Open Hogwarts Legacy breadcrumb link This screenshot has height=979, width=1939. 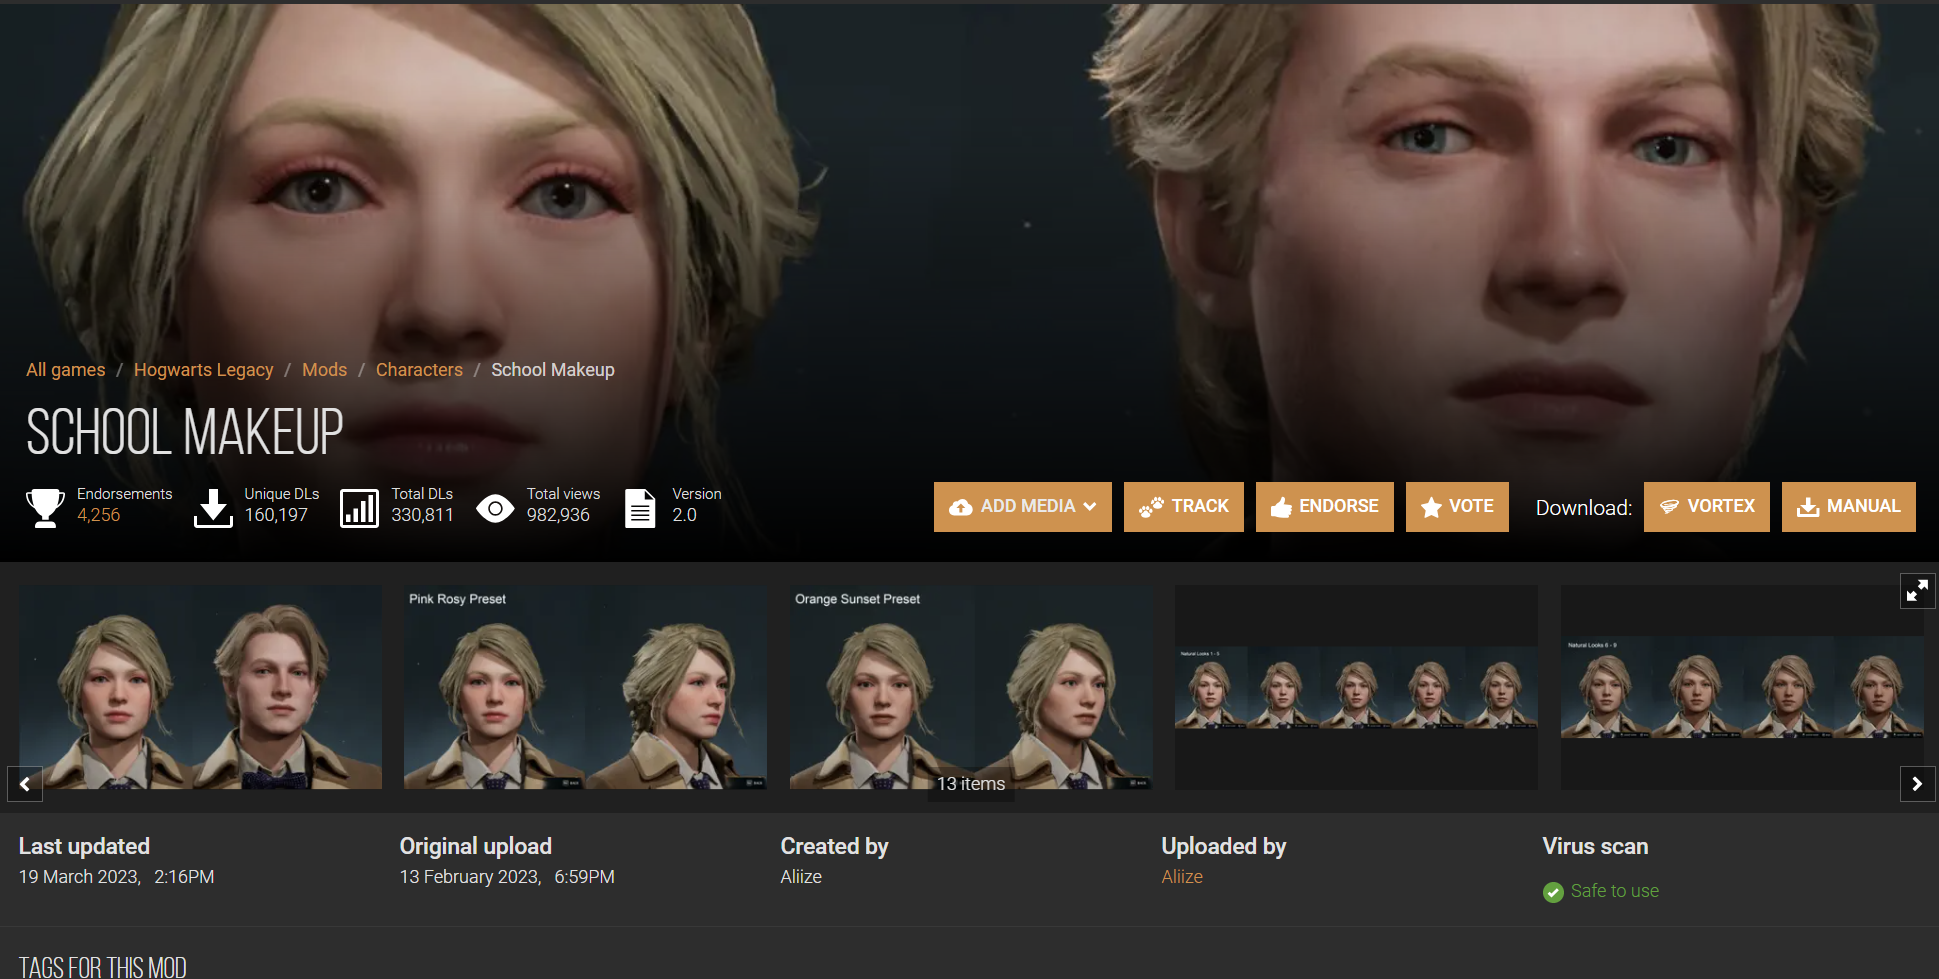204,370
